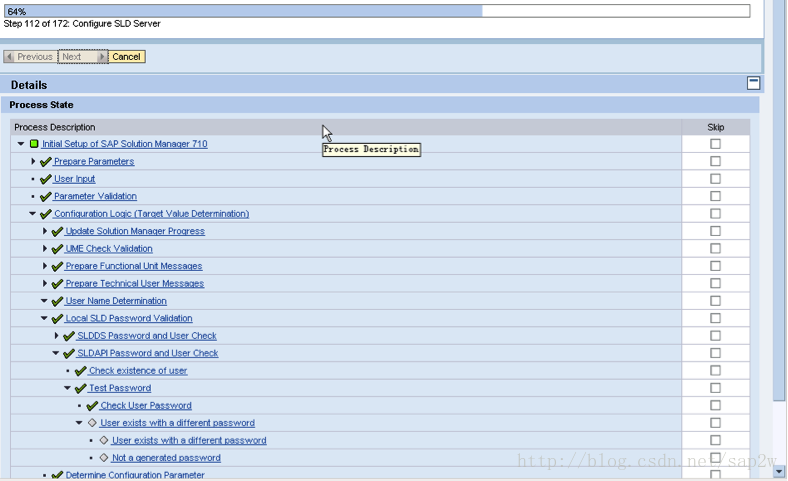Click the Next button's right arrow icon
The height and width of the screenshot is (481, 788).
[x=102, y=57]
